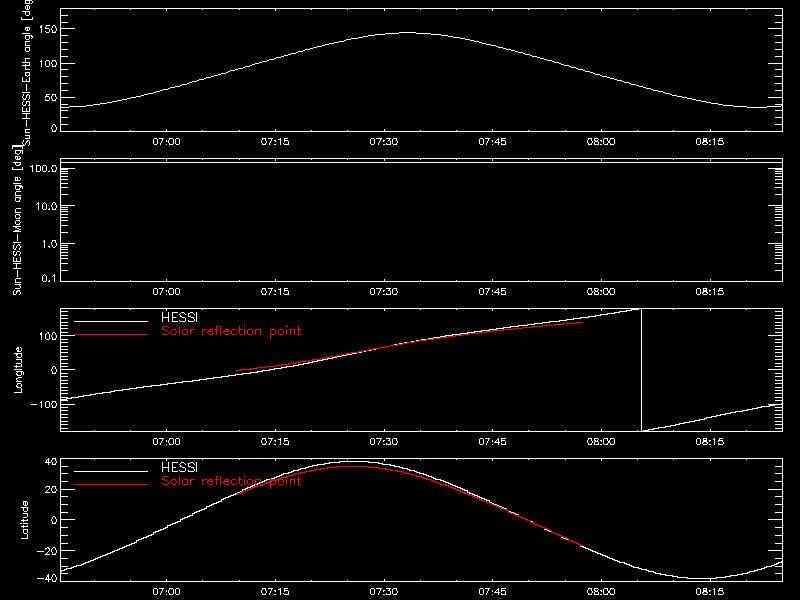Click 07:15 time label under Latitude plot
Viewport: 800px width, 600px height.
pyautogui.click(x=275, y=592)
